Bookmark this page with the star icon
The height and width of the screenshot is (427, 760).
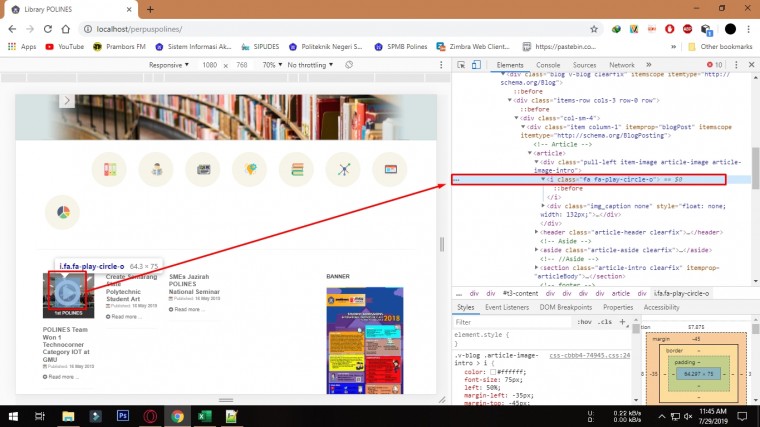tap(594, 29)
